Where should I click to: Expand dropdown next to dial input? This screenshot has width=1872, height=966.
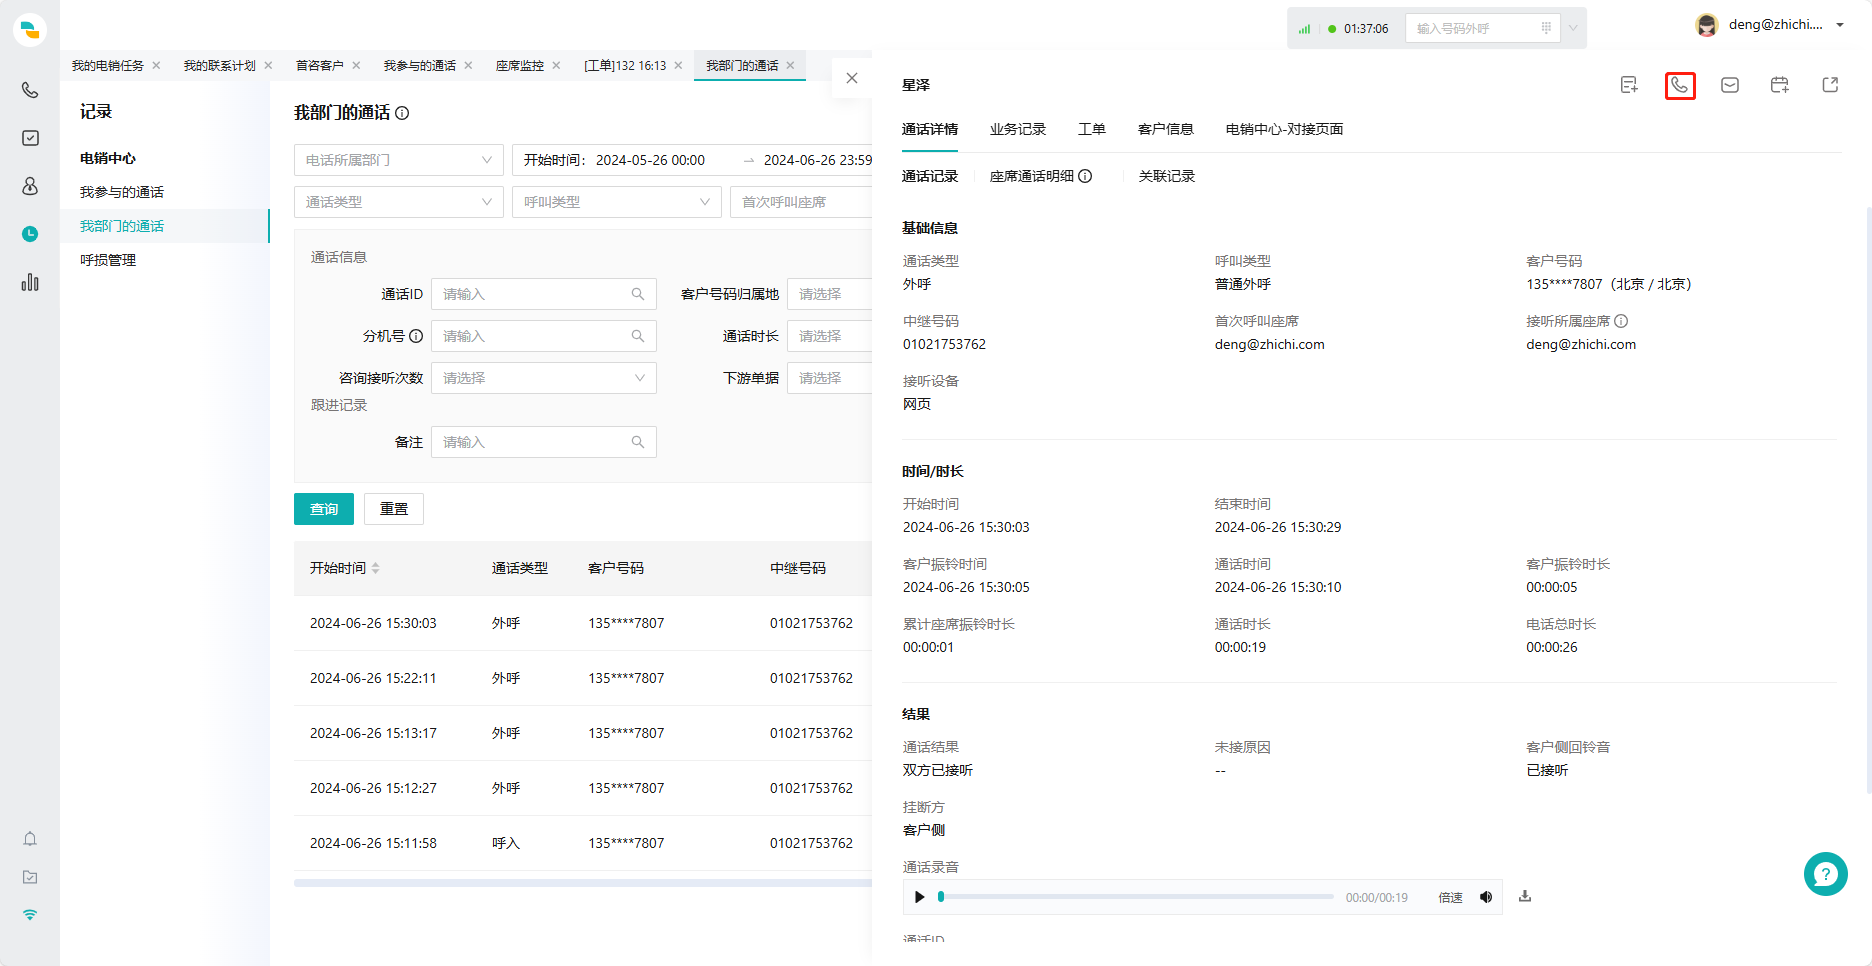tap(1573, 28)
